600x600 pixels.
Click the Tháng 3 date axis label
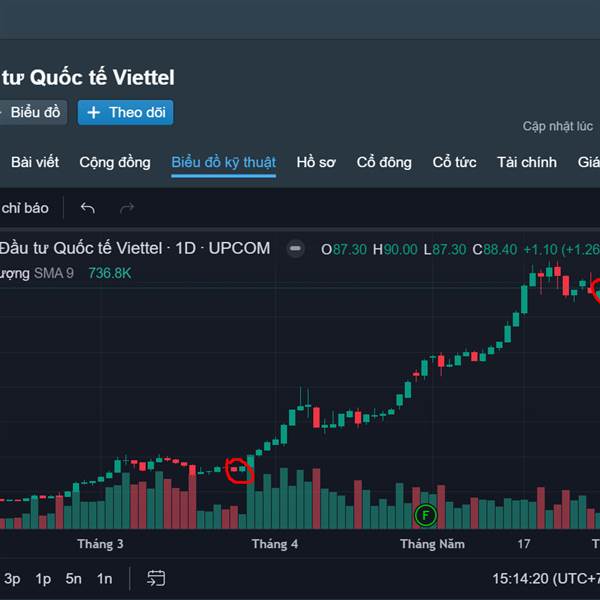[100, 544]
